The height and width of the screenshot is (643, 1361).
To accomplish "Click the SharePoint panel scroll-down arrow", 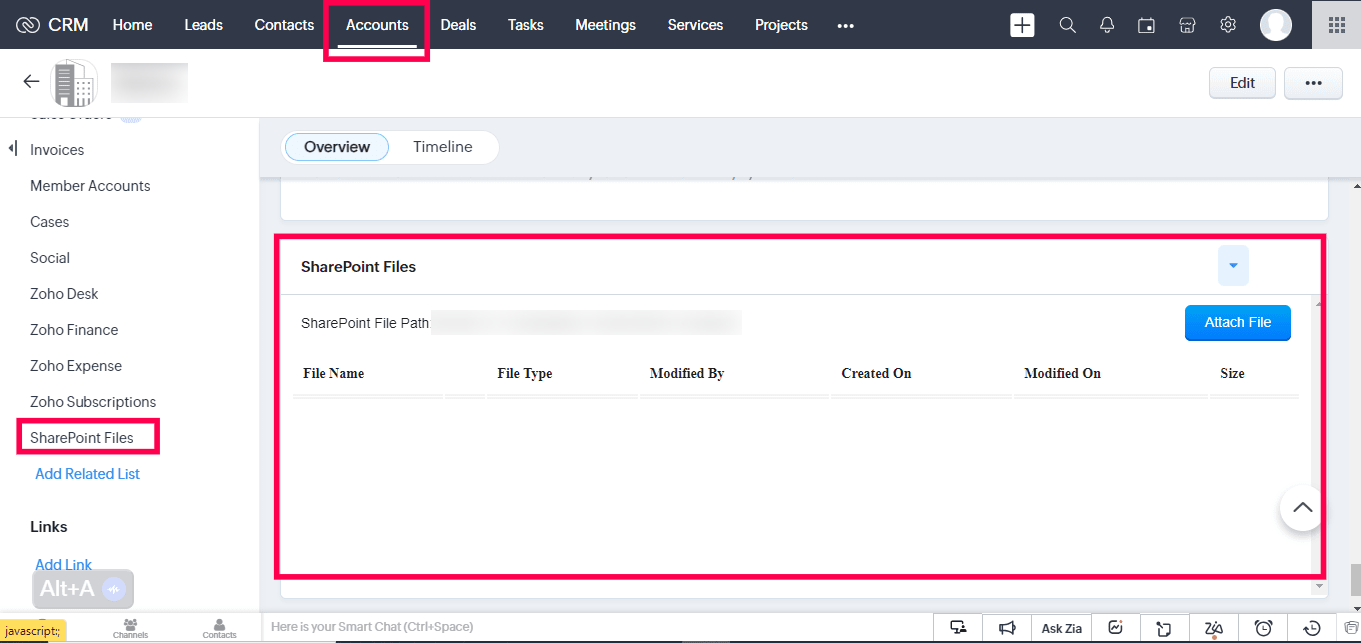I will coord(1319,586).
